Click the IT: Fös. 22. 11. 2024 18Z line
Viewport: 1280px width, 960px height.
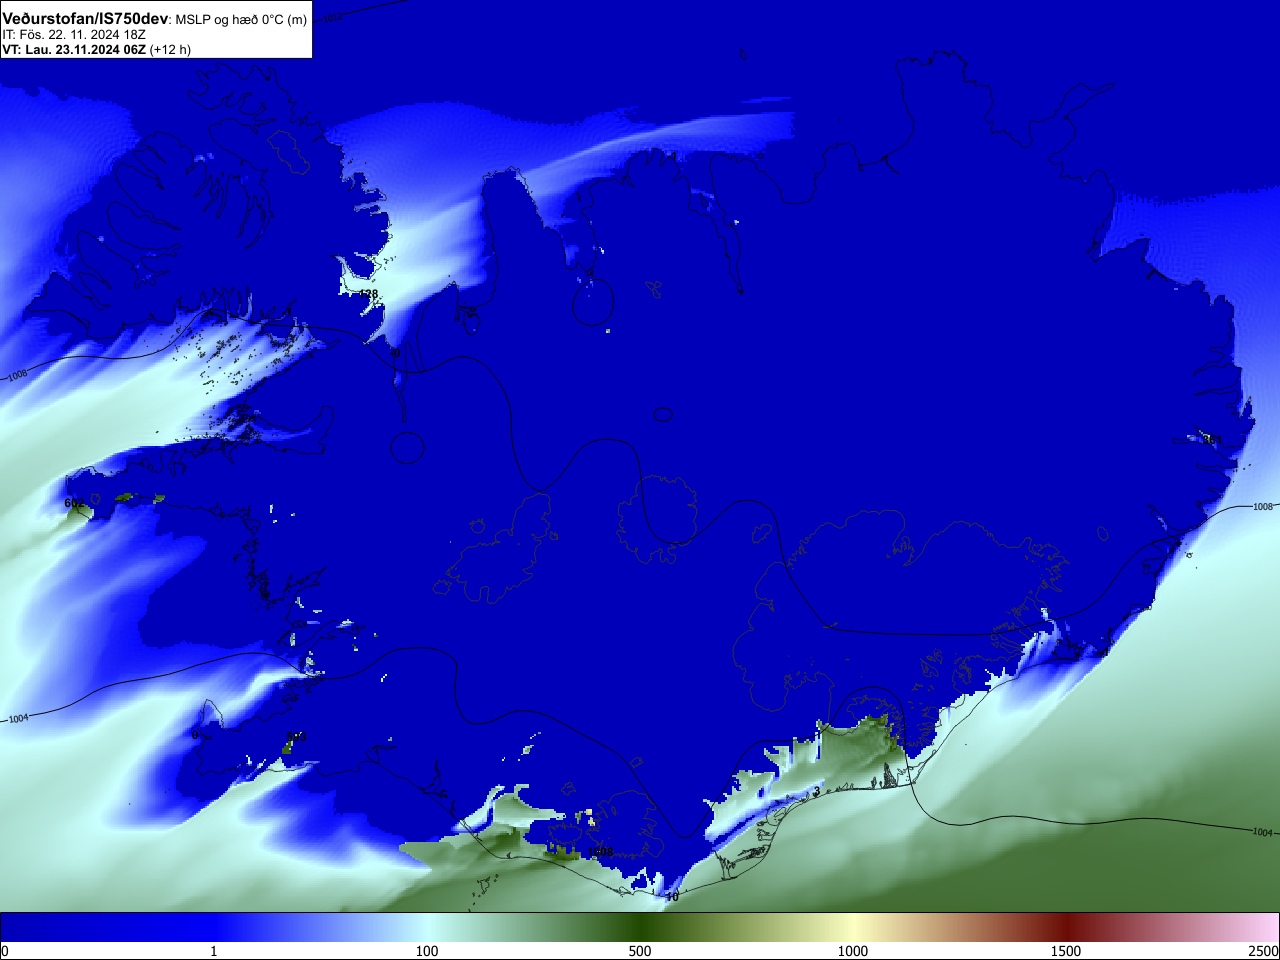[74, 35]
